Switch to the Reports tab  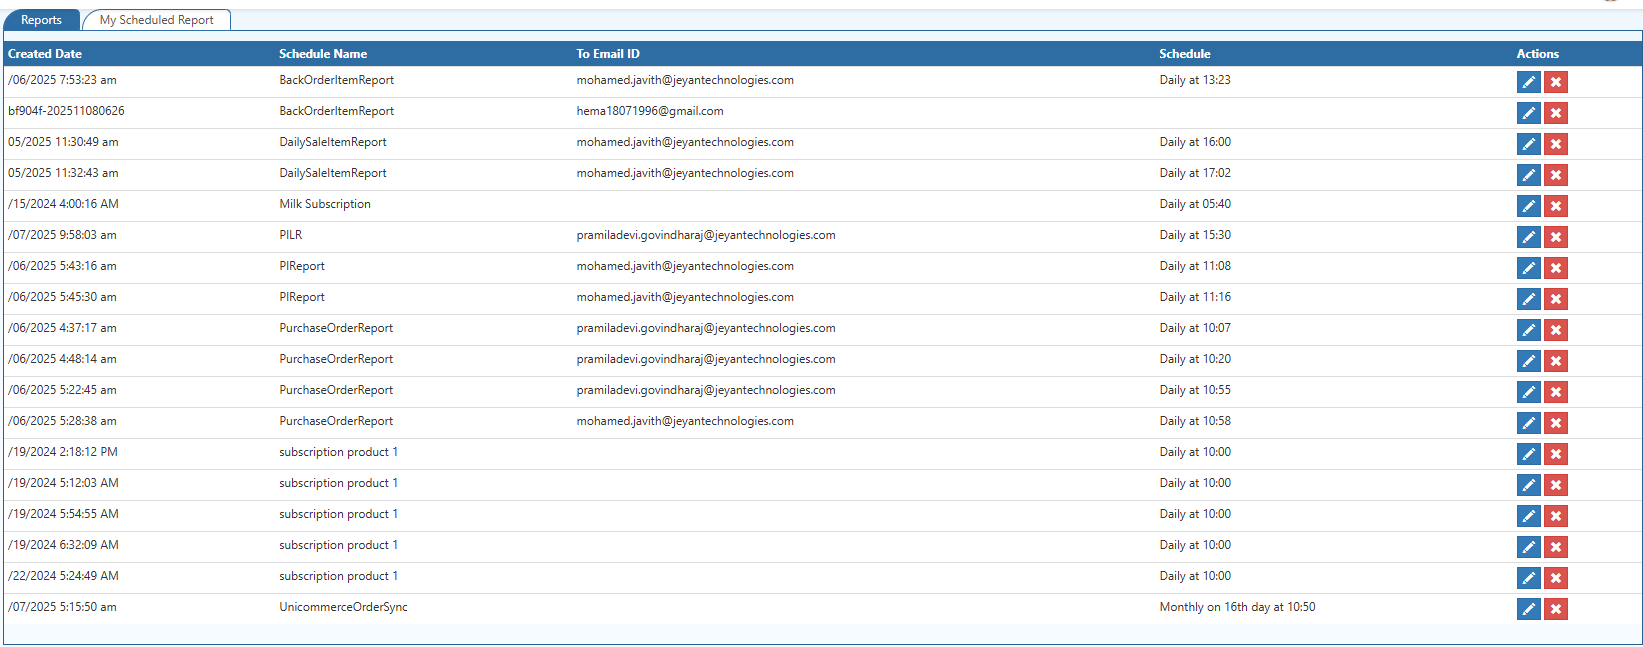[41, 20]
